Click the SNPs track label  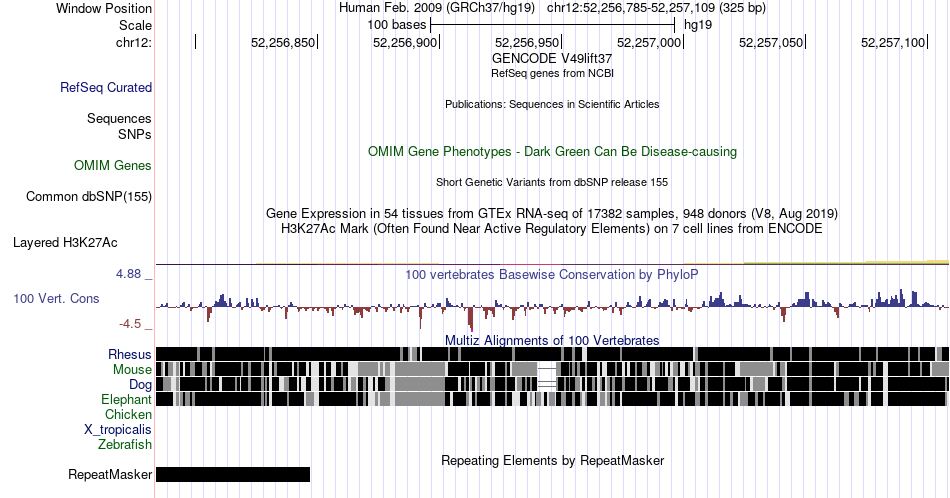[135, 134]
